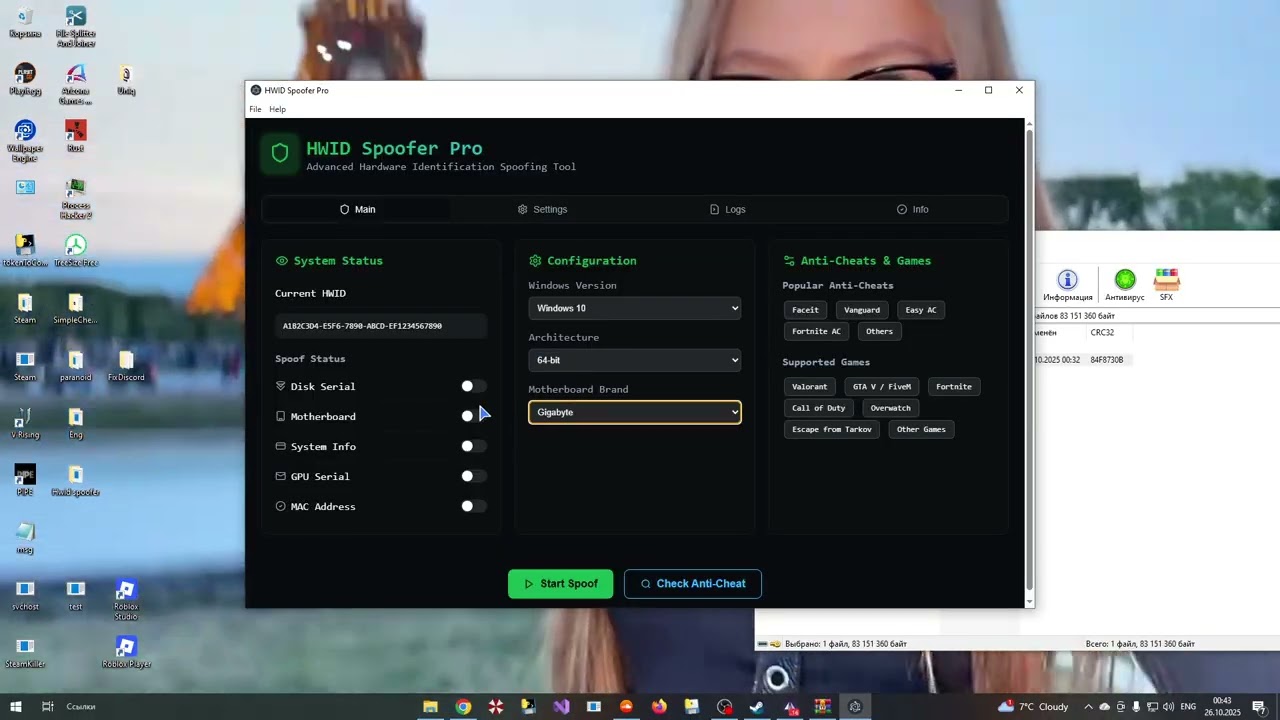Click the CRC32 column header

1102,332
